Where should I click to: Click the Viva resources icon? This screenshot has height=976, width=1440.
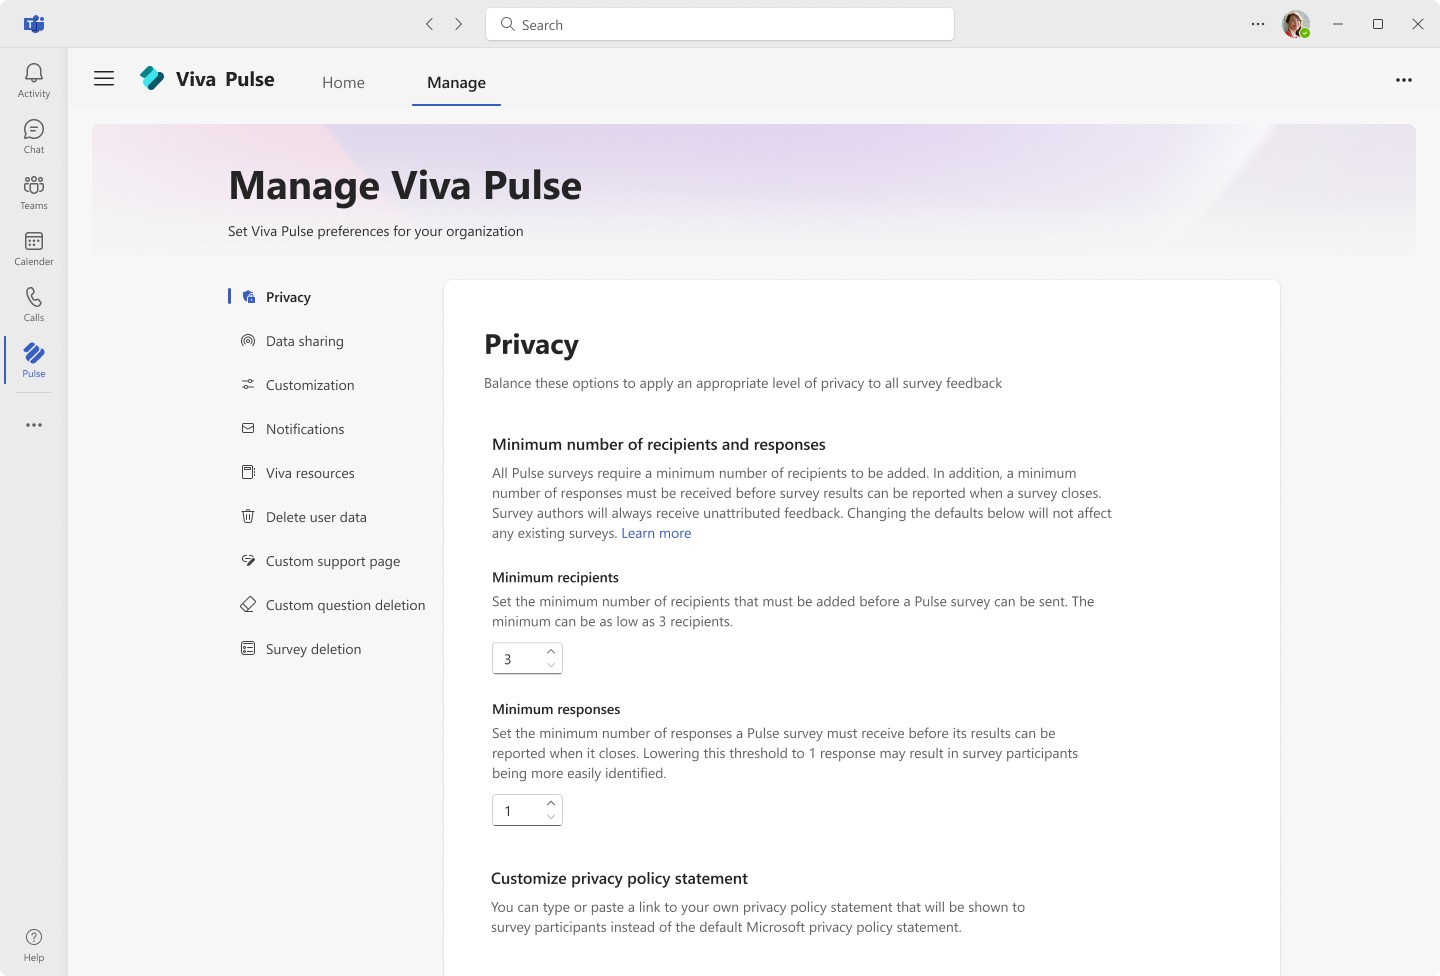pos(248,473)
